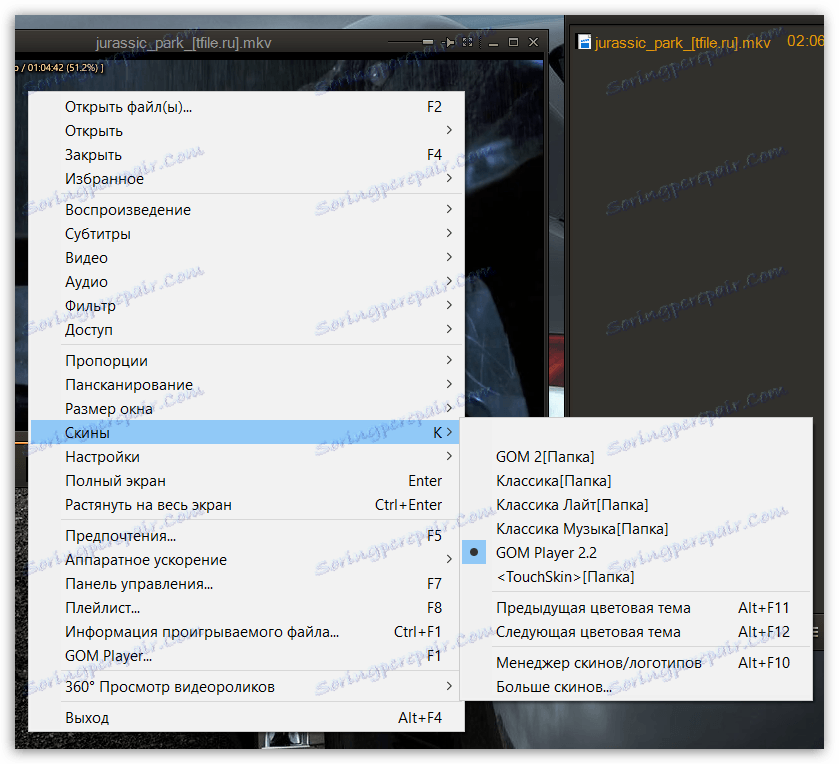Screen dimensions: 839x764
Task: Close the GOM Player window
Action: [533, 42]
